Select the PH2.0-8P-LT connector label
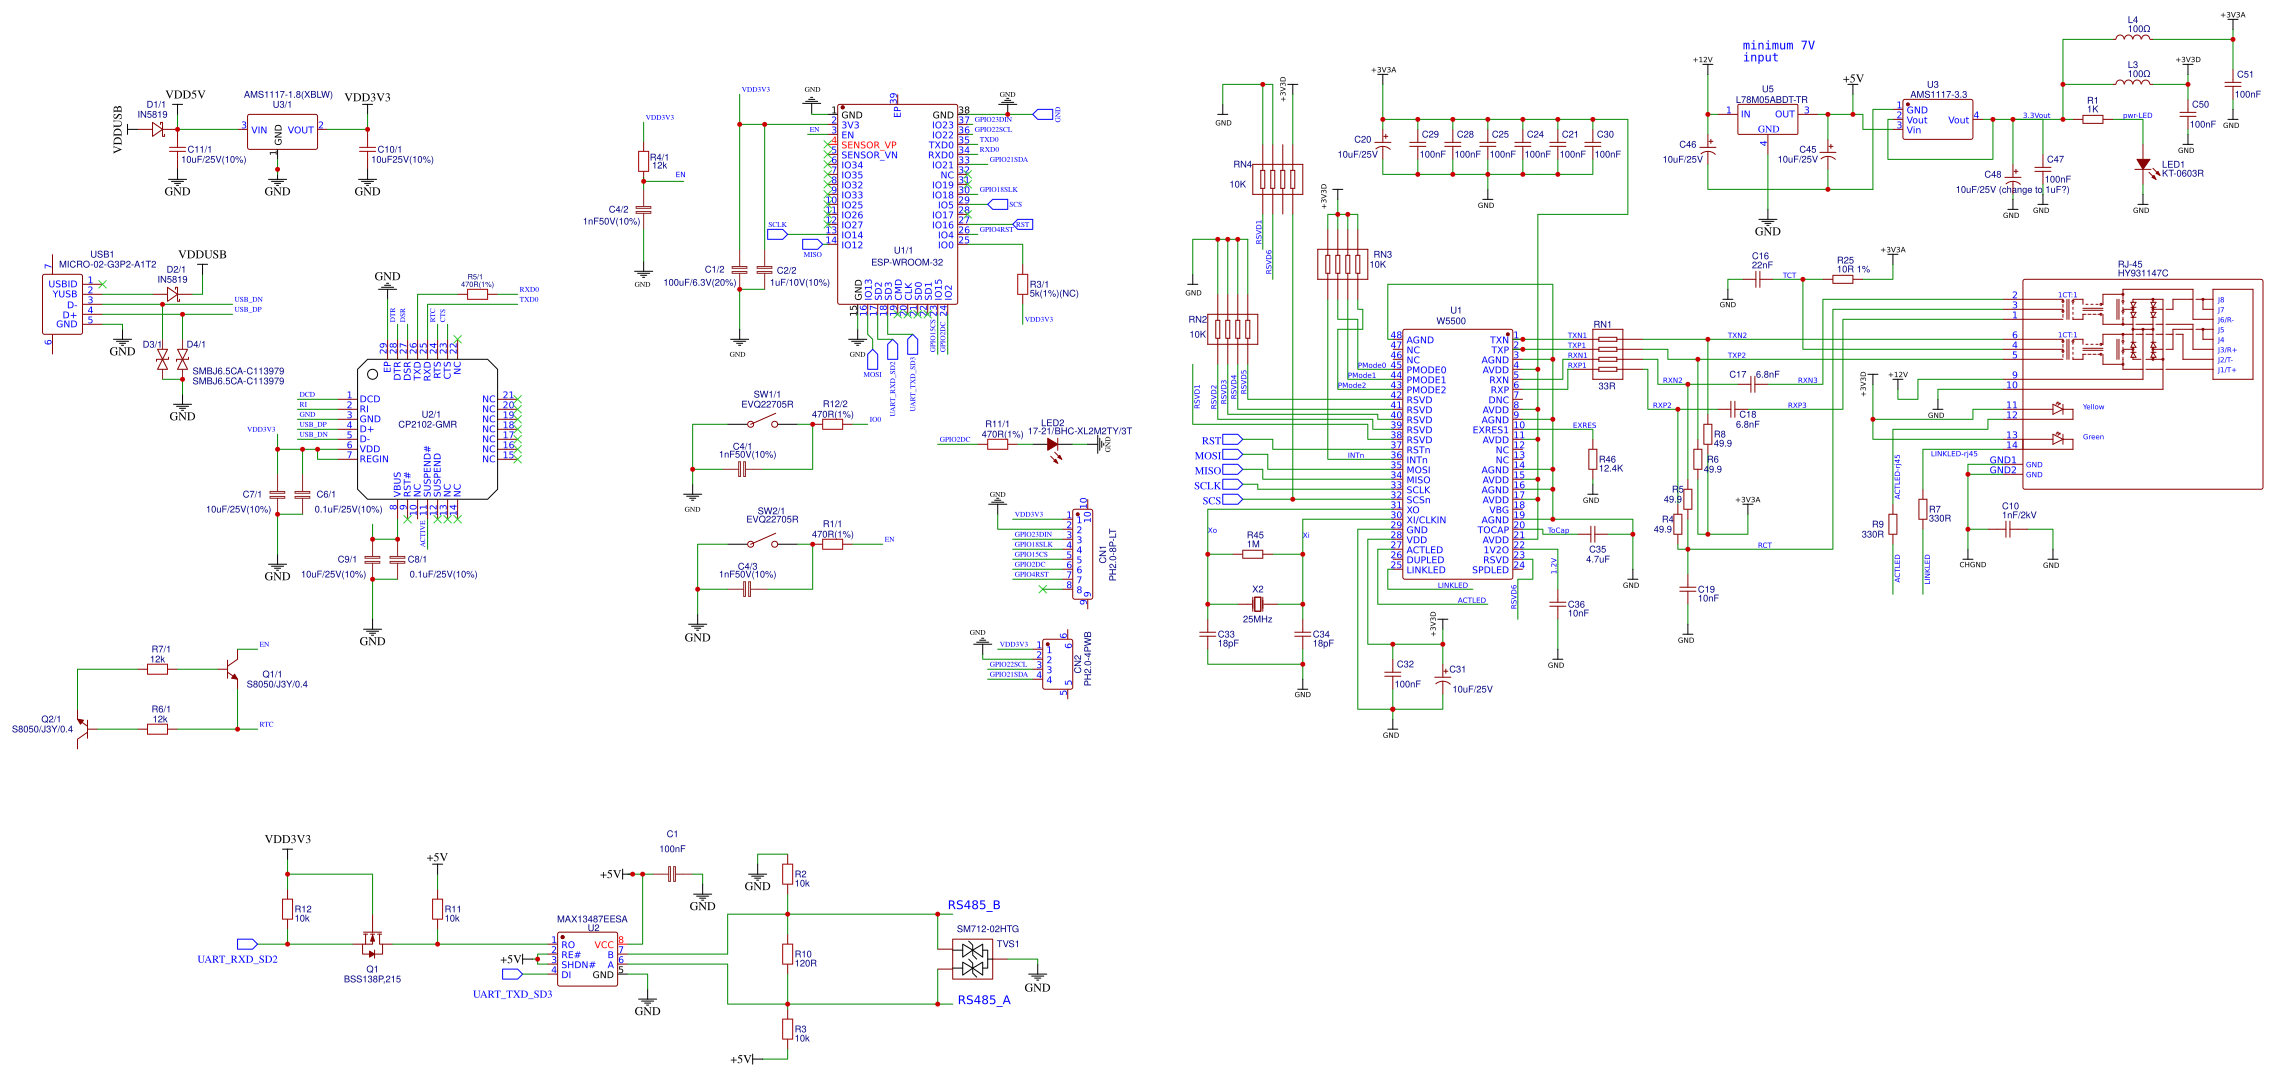 coord(1112,555)
